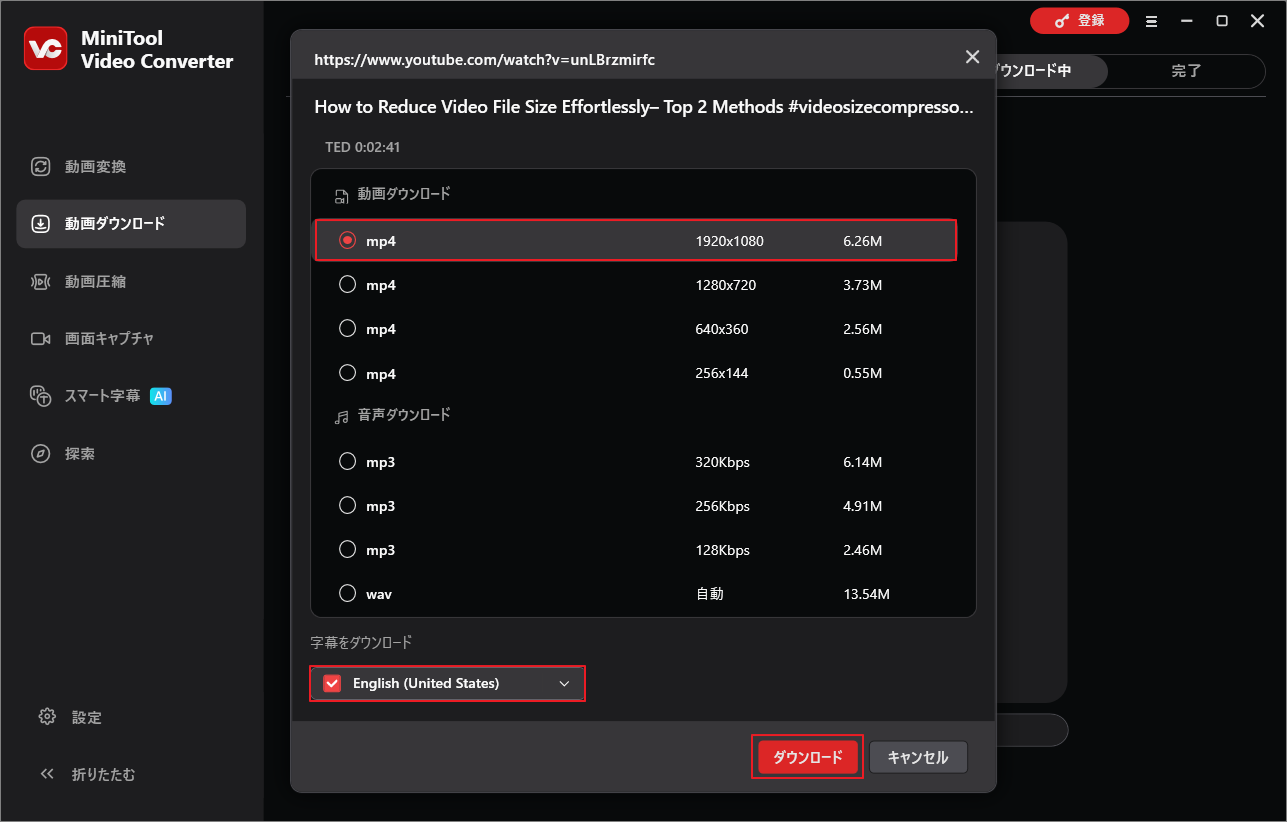Click the ダウンロード button to start downloading
This screenshot has width=1287, height=822.
click(806, 757)
